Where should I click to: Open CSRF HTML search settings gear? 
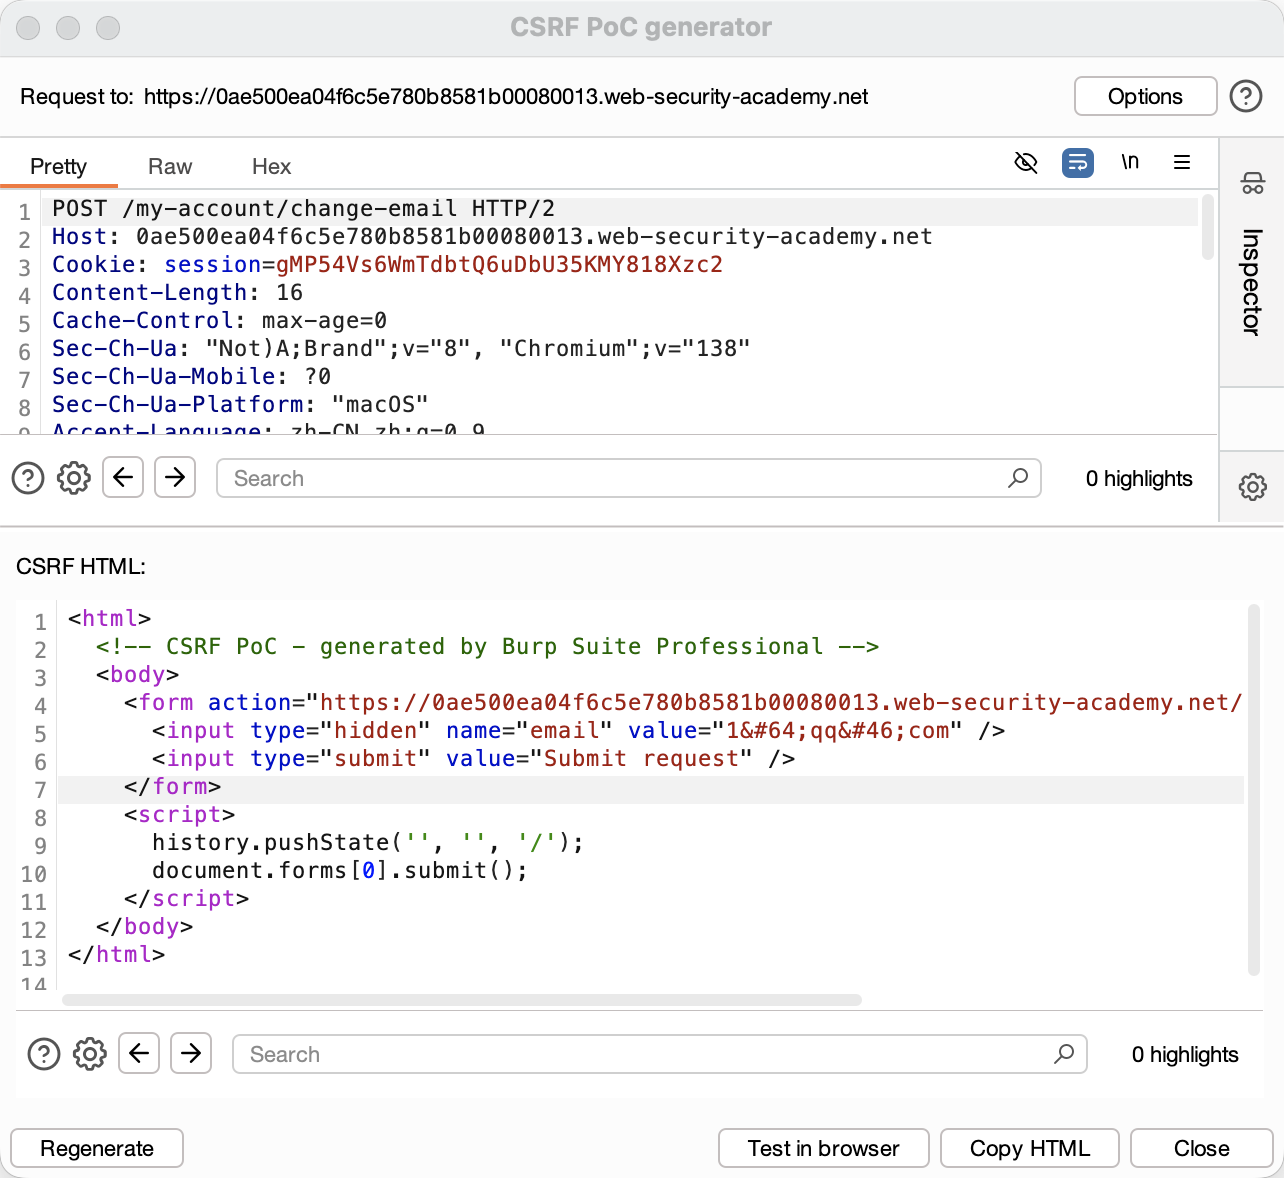pos(90,1054)
